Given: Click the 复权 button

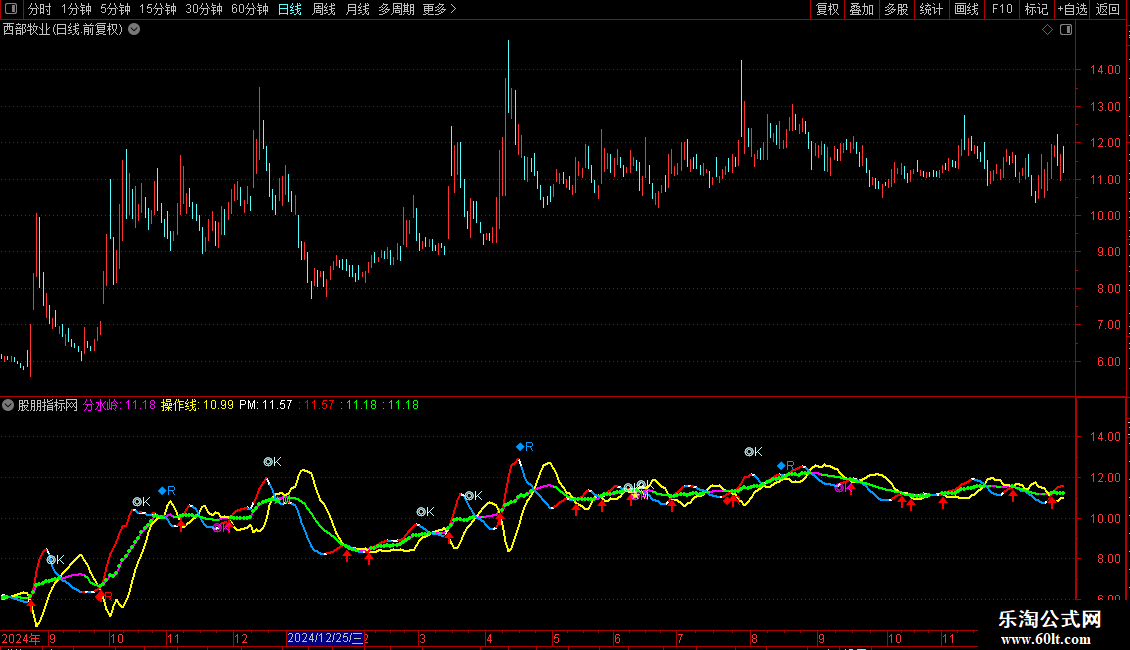Looking at the screenshot, I should [x=827, y=9].
